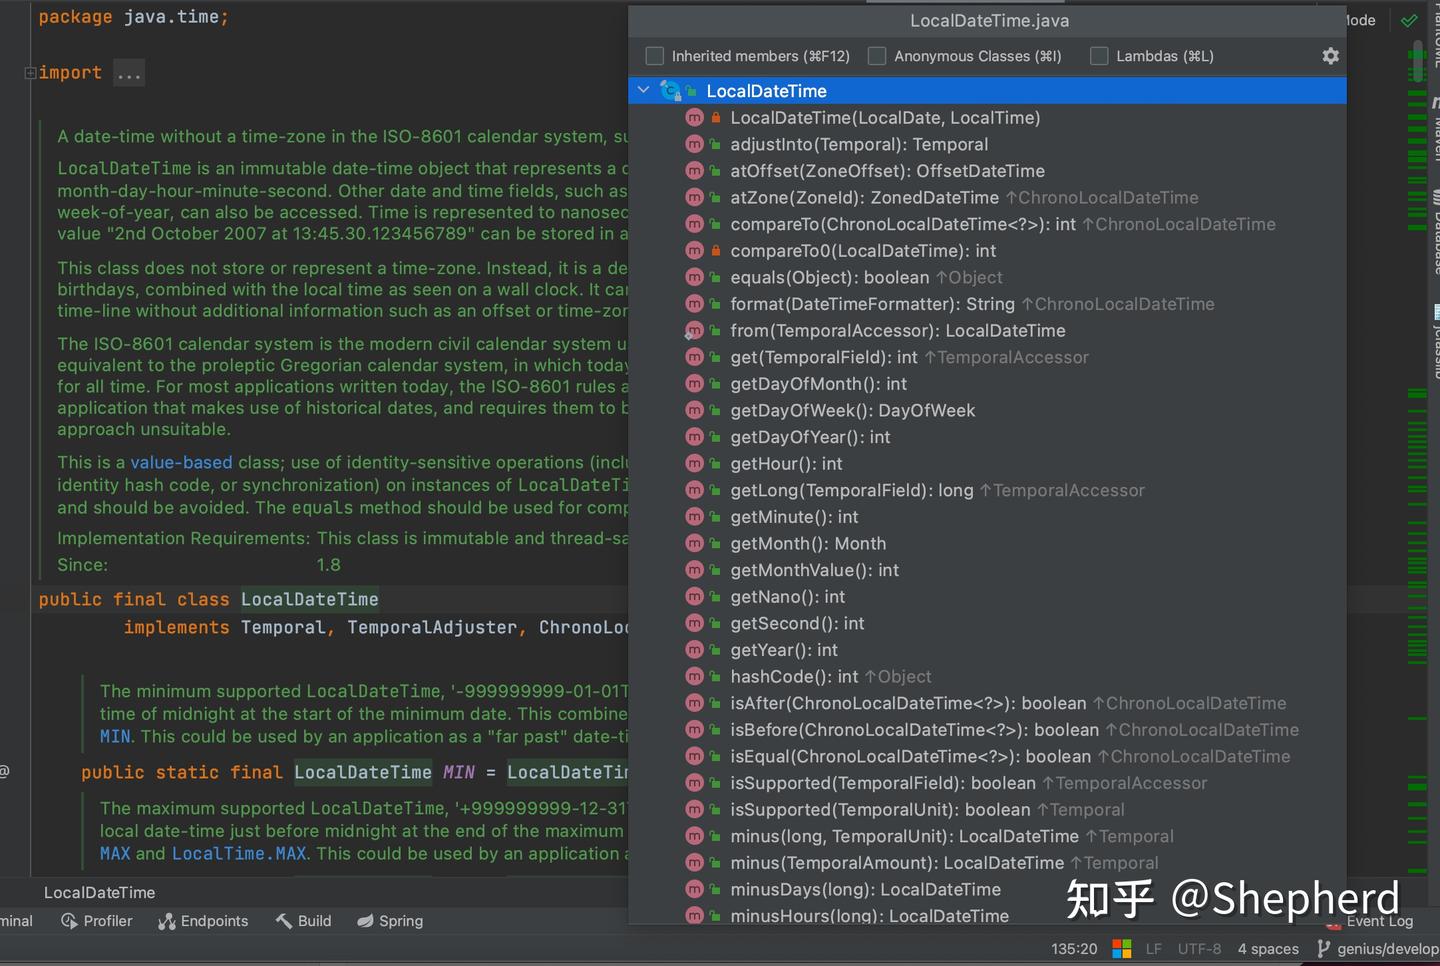Screen dimensions: 1440x966
Task: Collapse the LocalDateTime class node
Action: (x=644, y=91)
